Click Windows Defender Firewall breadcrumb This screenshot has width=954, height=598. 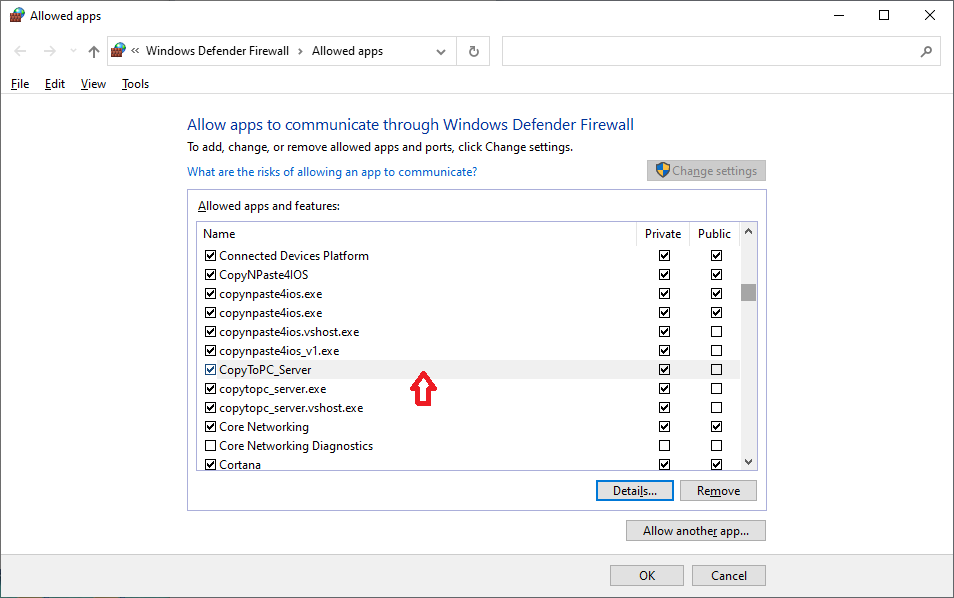[217, 51]
